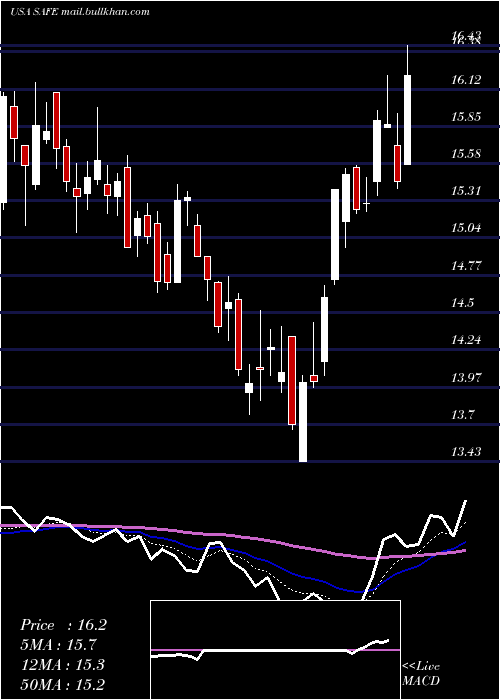The image size is (500, 700).
Task: Click the lowest white candle near 13.43
Action: 303,421
